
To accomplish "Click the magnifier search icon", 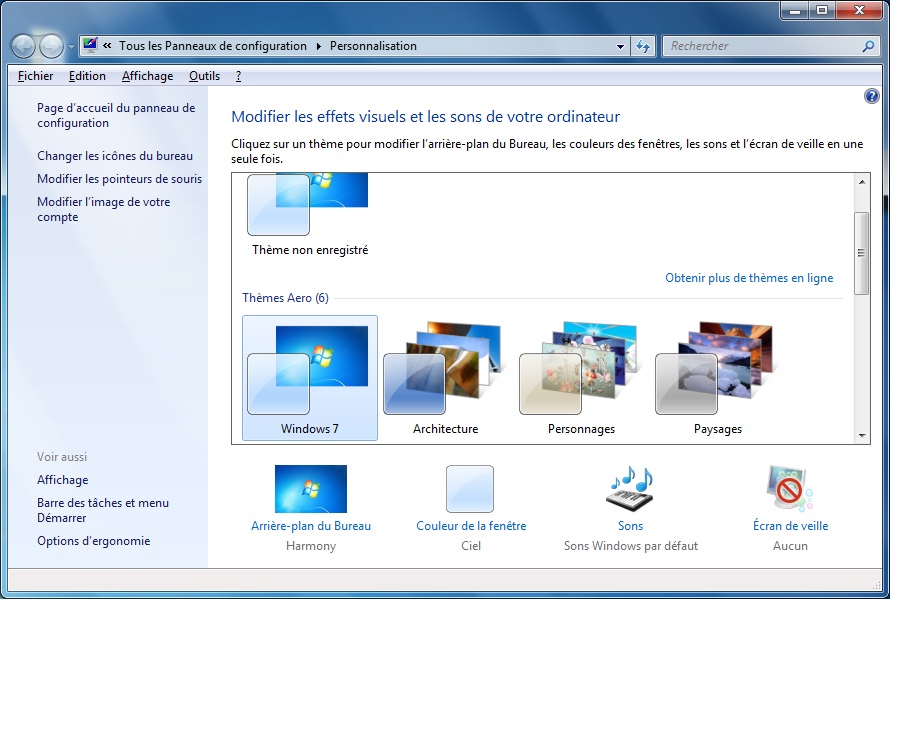I will [868, 46].
